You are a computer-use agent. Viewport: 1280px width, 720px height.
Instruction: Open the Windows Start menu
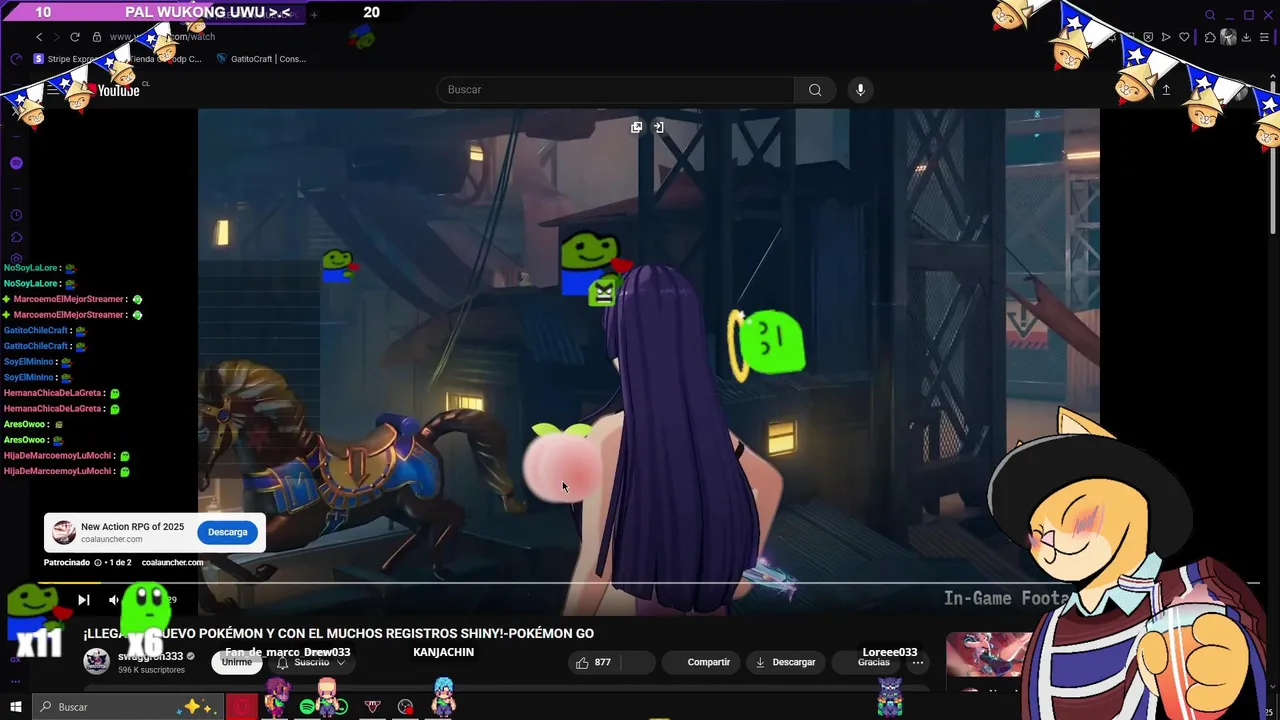15,707
